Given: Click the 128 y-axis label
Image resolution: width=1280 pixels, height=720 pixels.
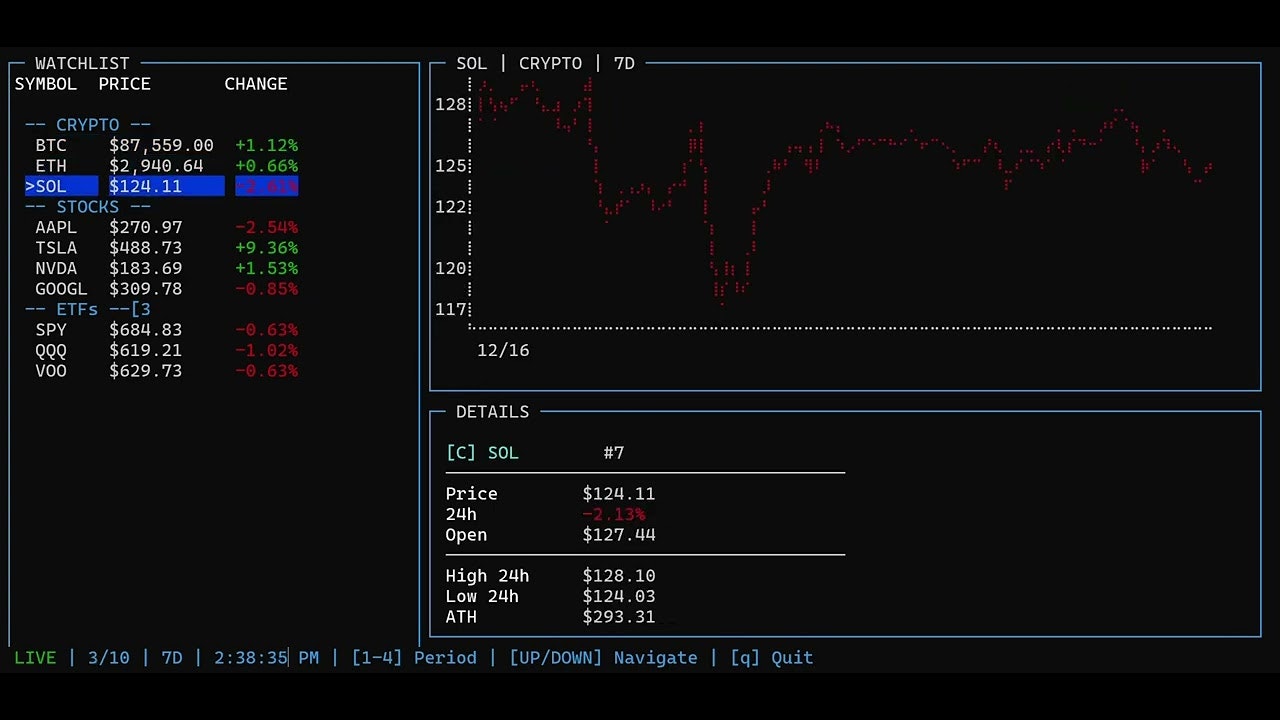Looking at the screenshot, I should pos(451,104).
